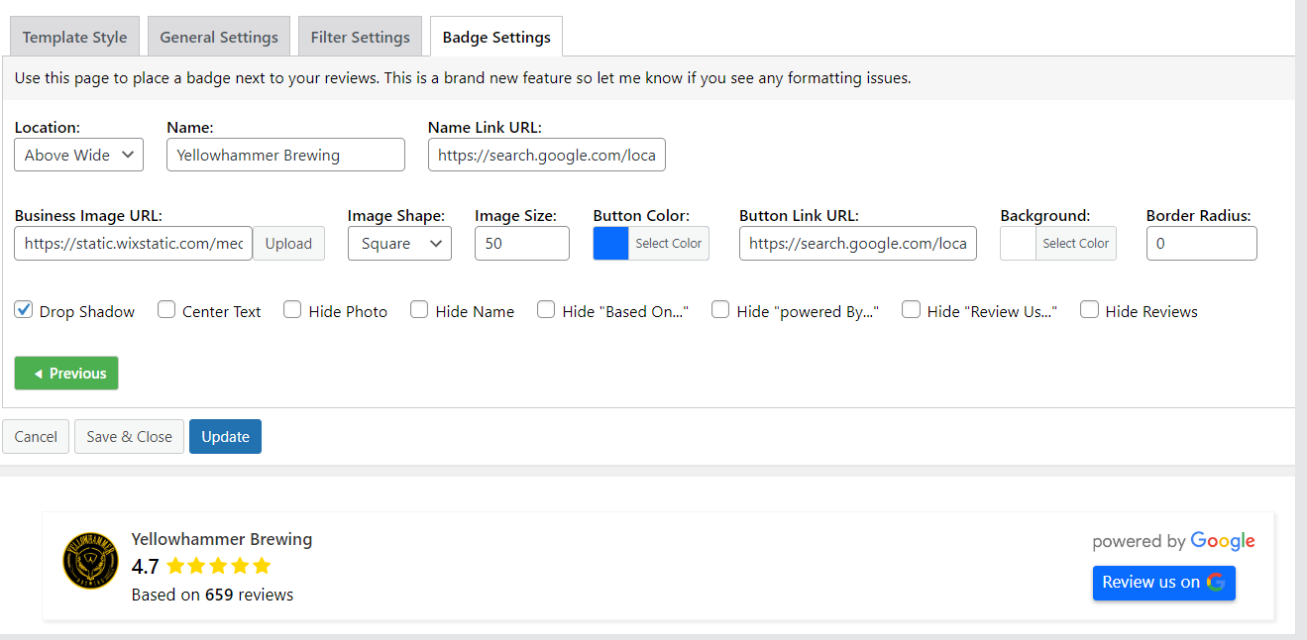Viewport: 1307px width, 640px height.
Task: Click the blue Button Color swatch
Action: pyautogui.click(x=611, y=243)
